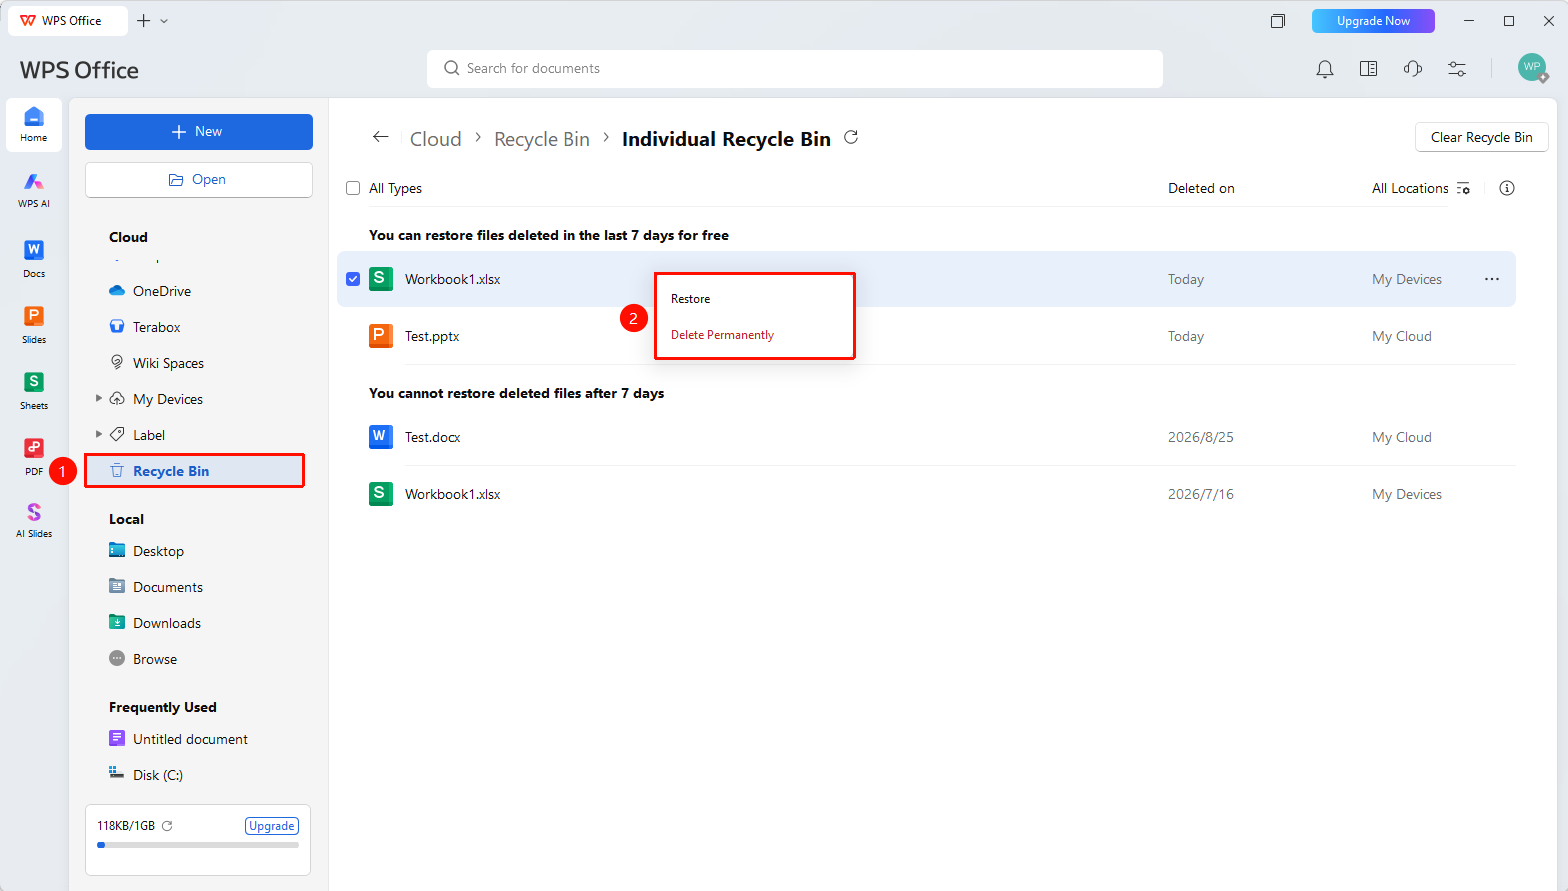The height and width of the screenshot is (891, 1568).
Task: Click the New button
Action: tap(199, 132)
